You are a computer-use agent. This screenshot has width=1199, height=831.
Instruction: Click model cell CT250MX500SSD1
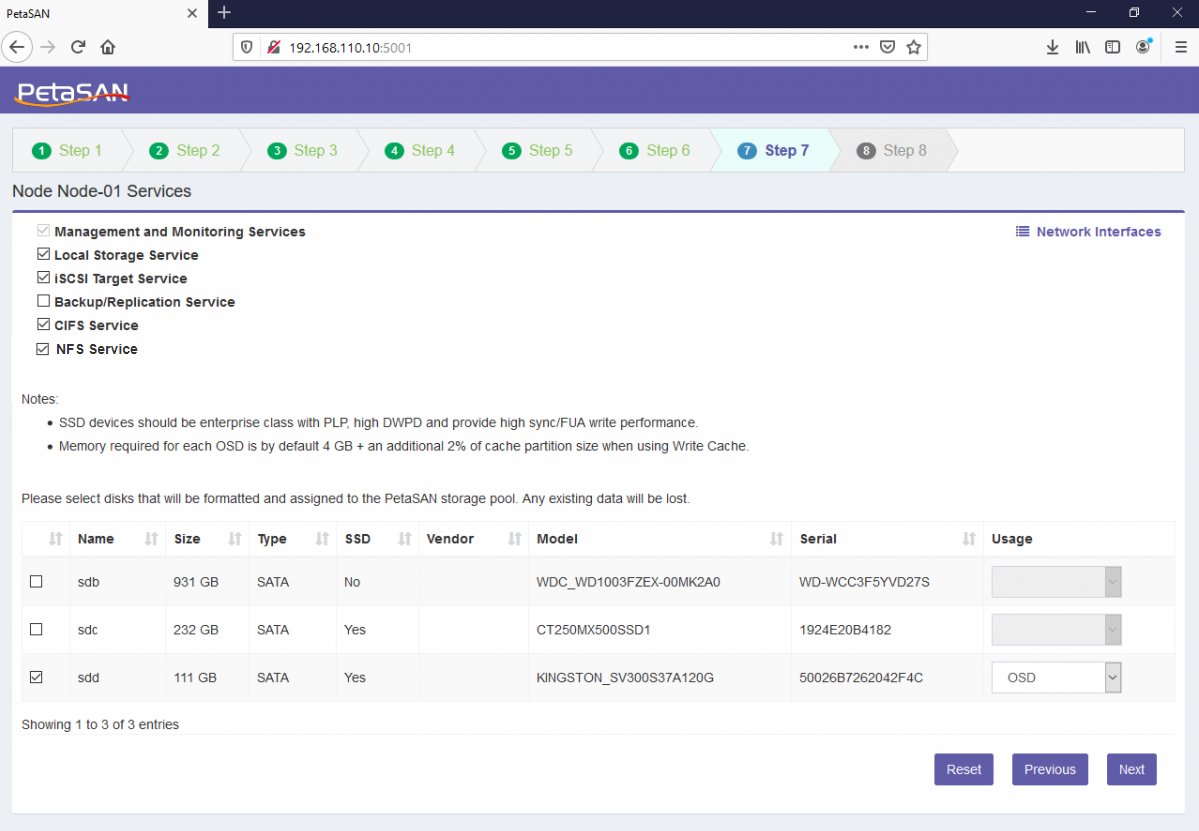[593, 630]
